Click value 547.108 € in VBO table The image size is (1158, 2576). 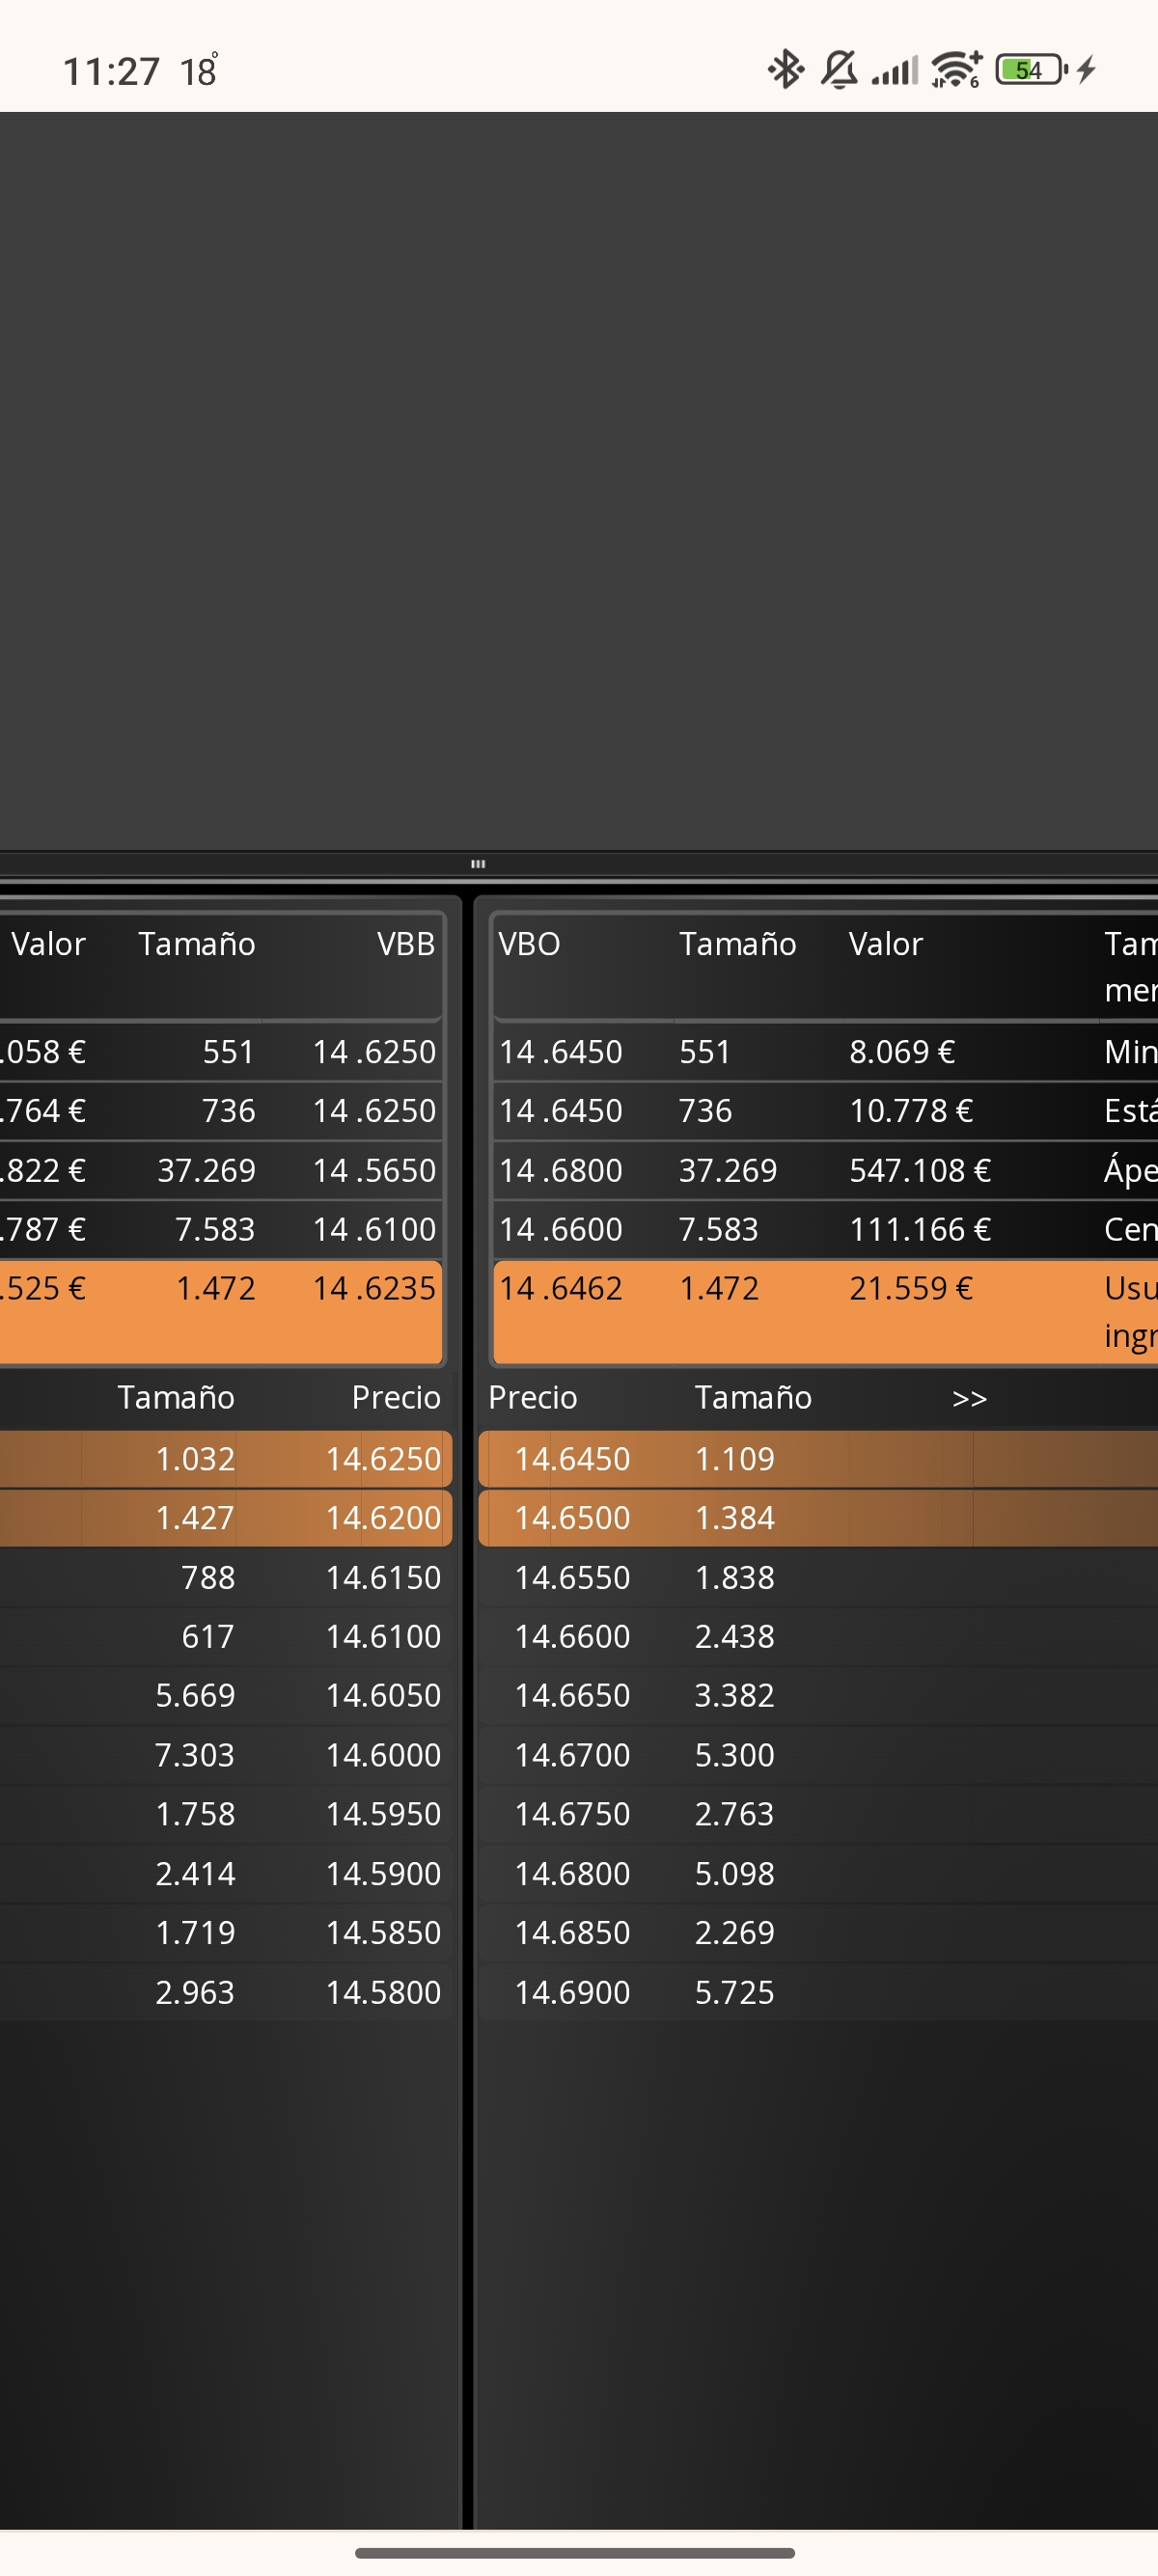(x=920, y=1170)
